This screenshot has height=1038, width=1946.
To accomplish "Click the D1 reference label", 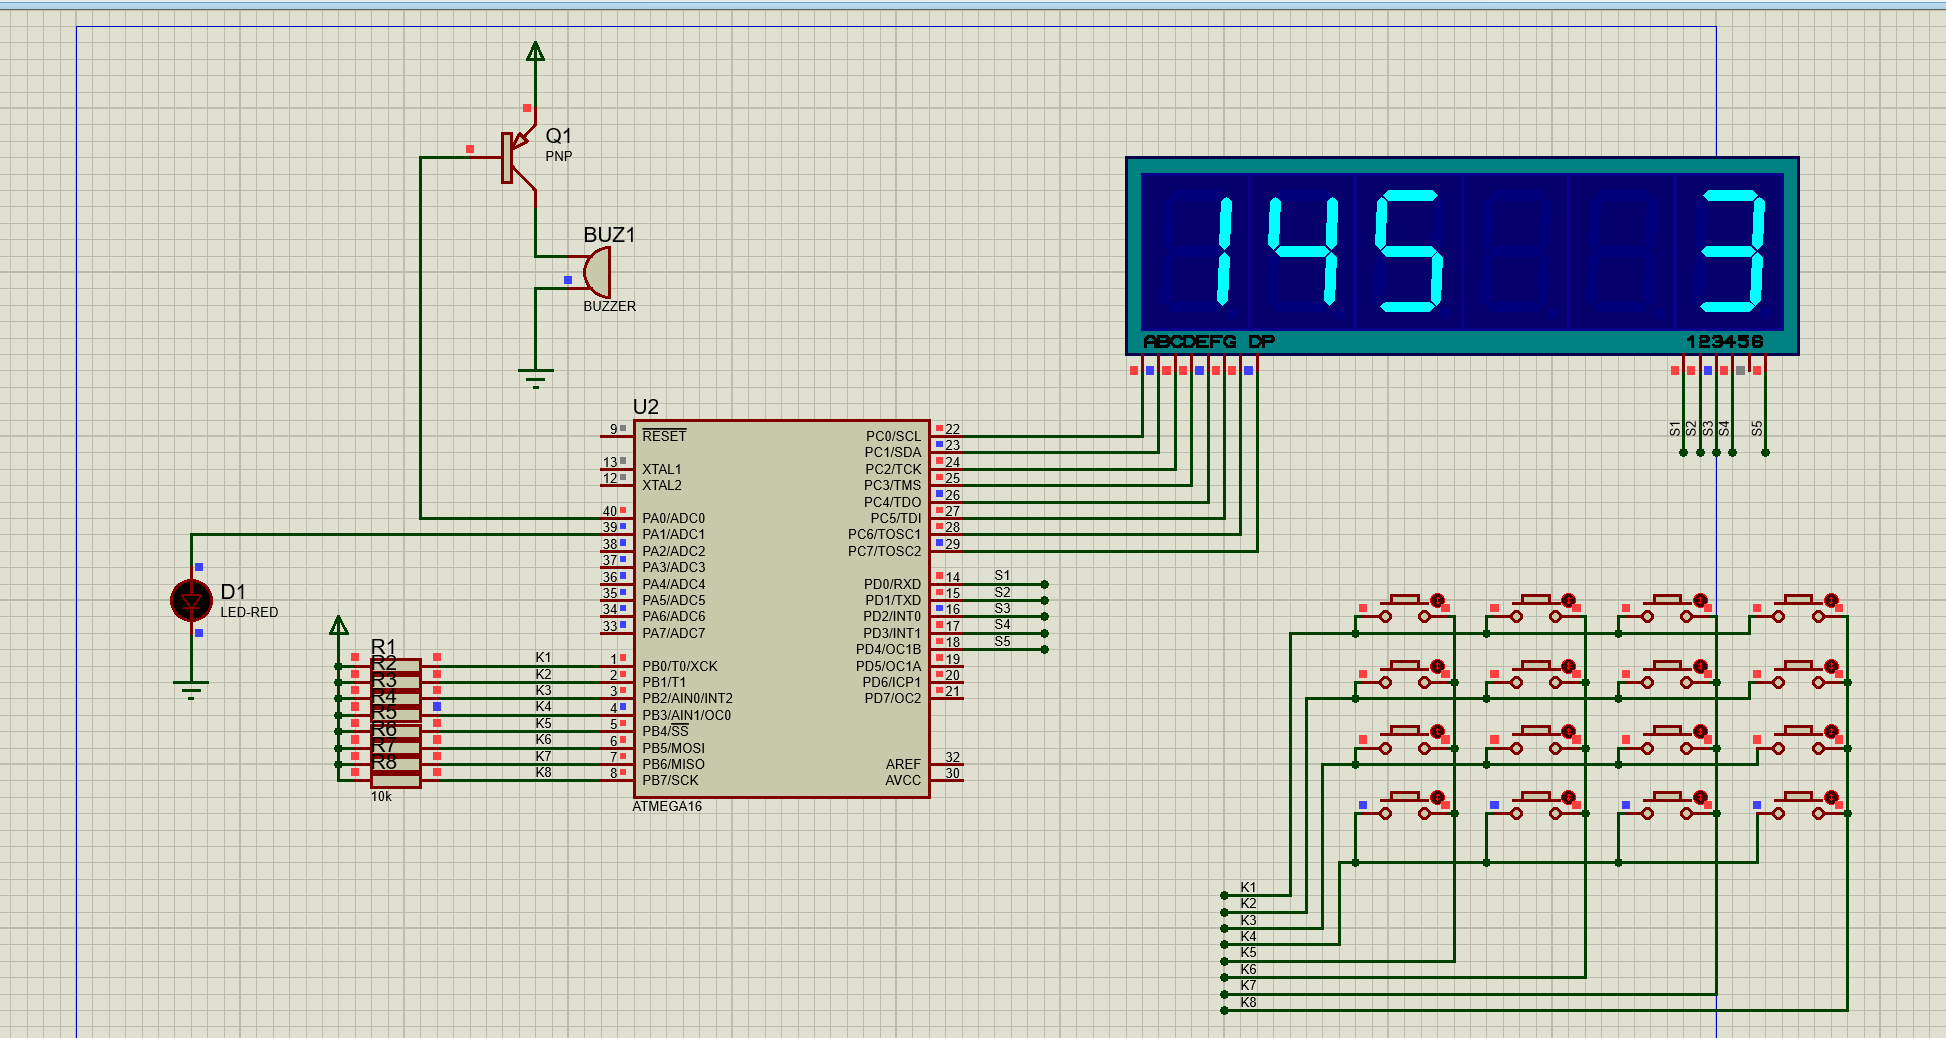I will click(x=233, y=592).
